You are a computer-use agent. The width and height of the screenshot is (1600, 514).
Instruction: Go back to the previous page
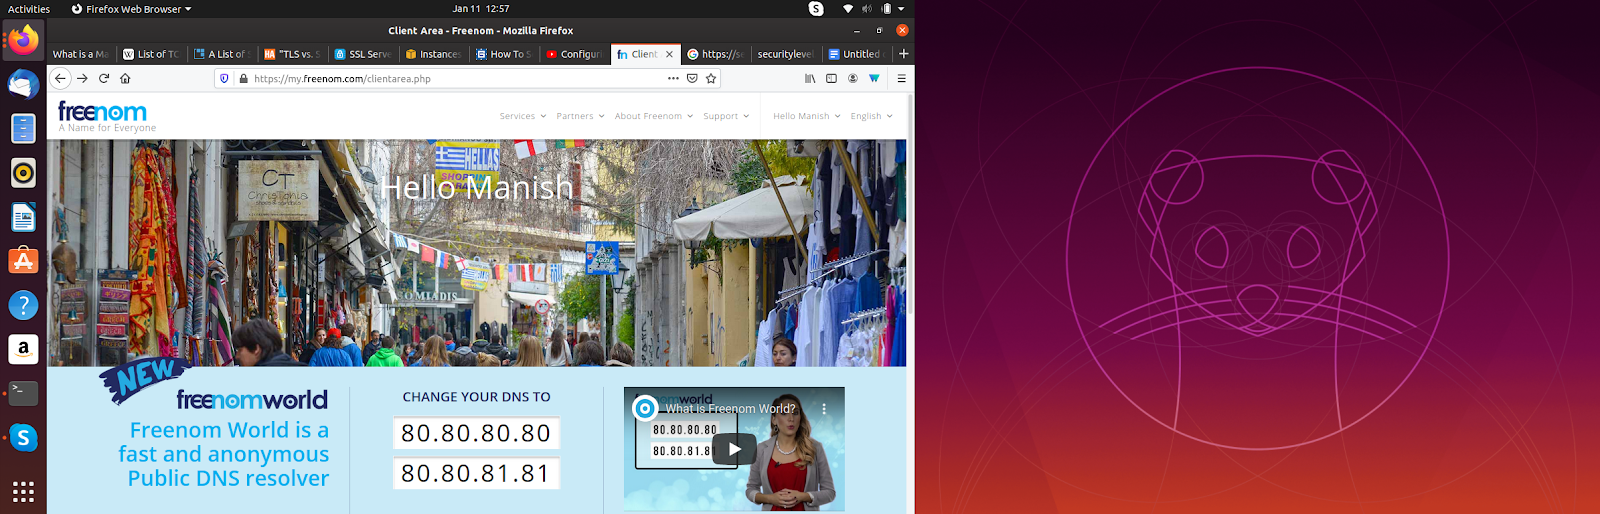click(60, 78)
